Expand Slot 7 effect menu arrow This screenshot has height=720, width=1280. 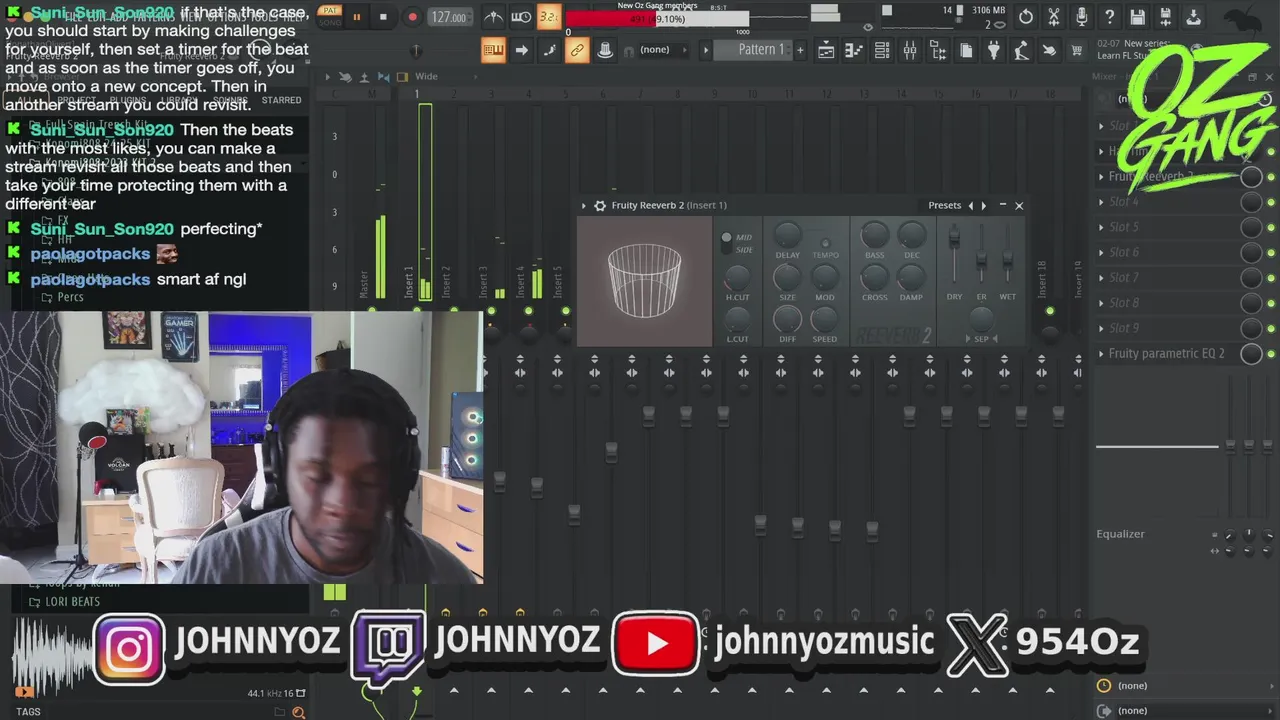[1101, 278]
